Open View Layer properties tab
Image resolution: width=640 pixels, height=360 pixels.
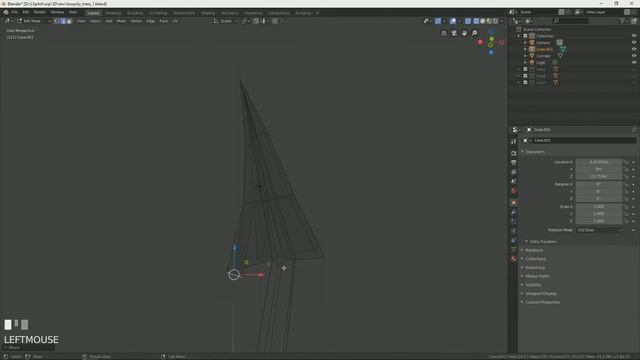[513, 172]
